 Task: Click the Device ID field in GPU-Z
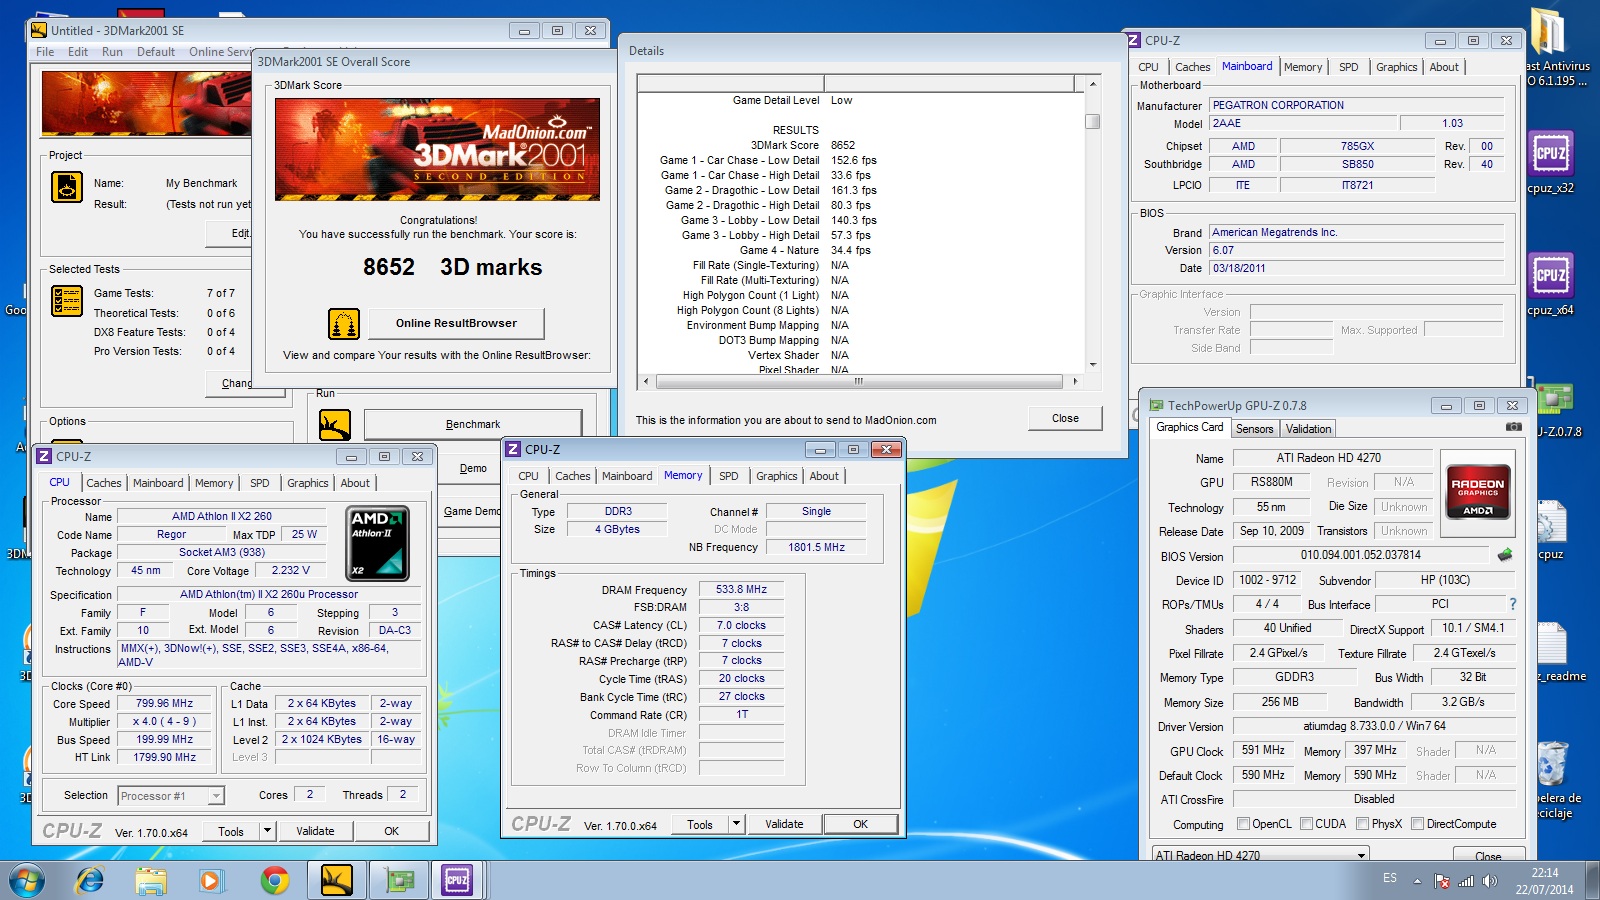point(1267,580)
